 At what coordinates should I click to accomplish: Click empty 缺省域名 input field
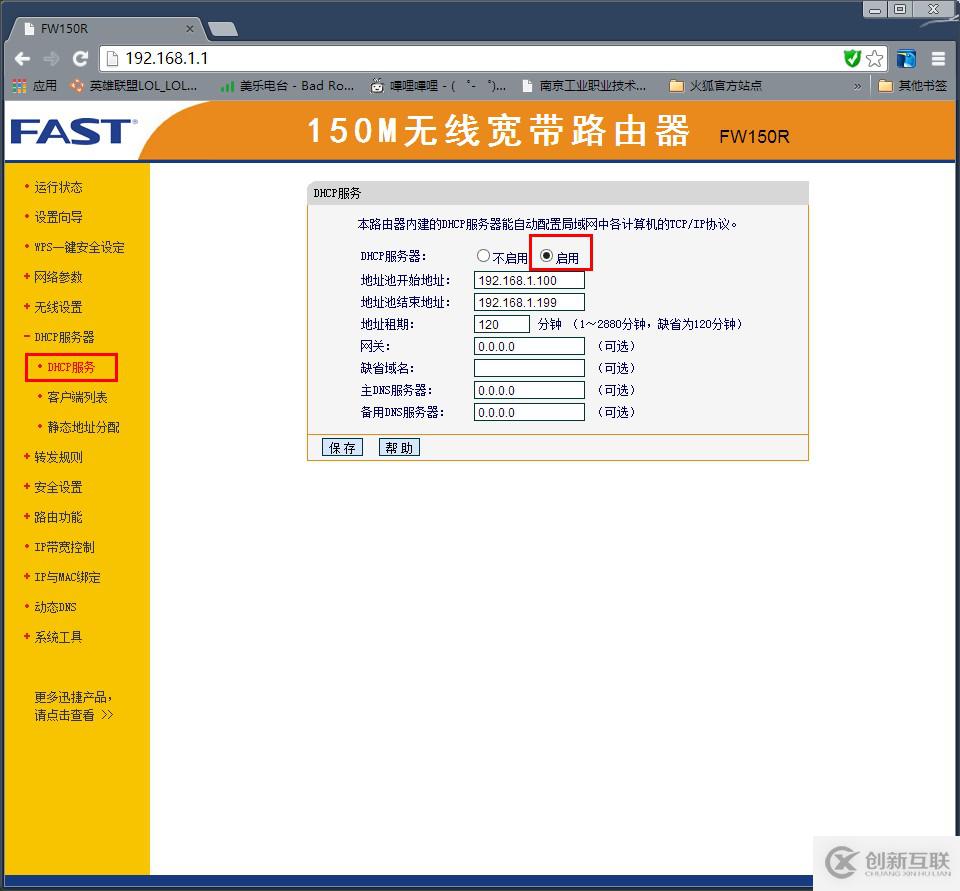point(530,369)
